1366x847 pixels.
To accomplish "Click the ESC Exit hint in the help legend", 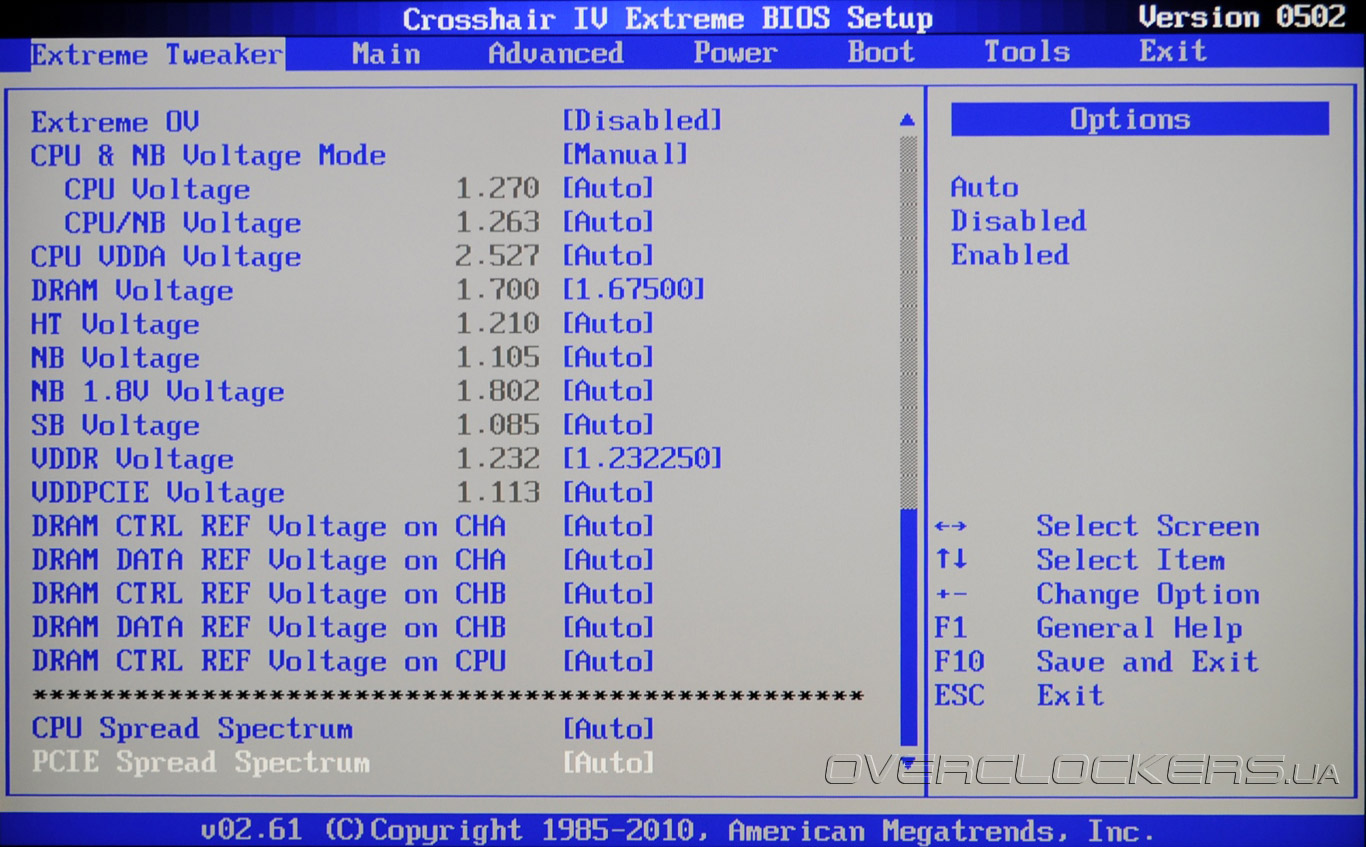I will 1019,696.
